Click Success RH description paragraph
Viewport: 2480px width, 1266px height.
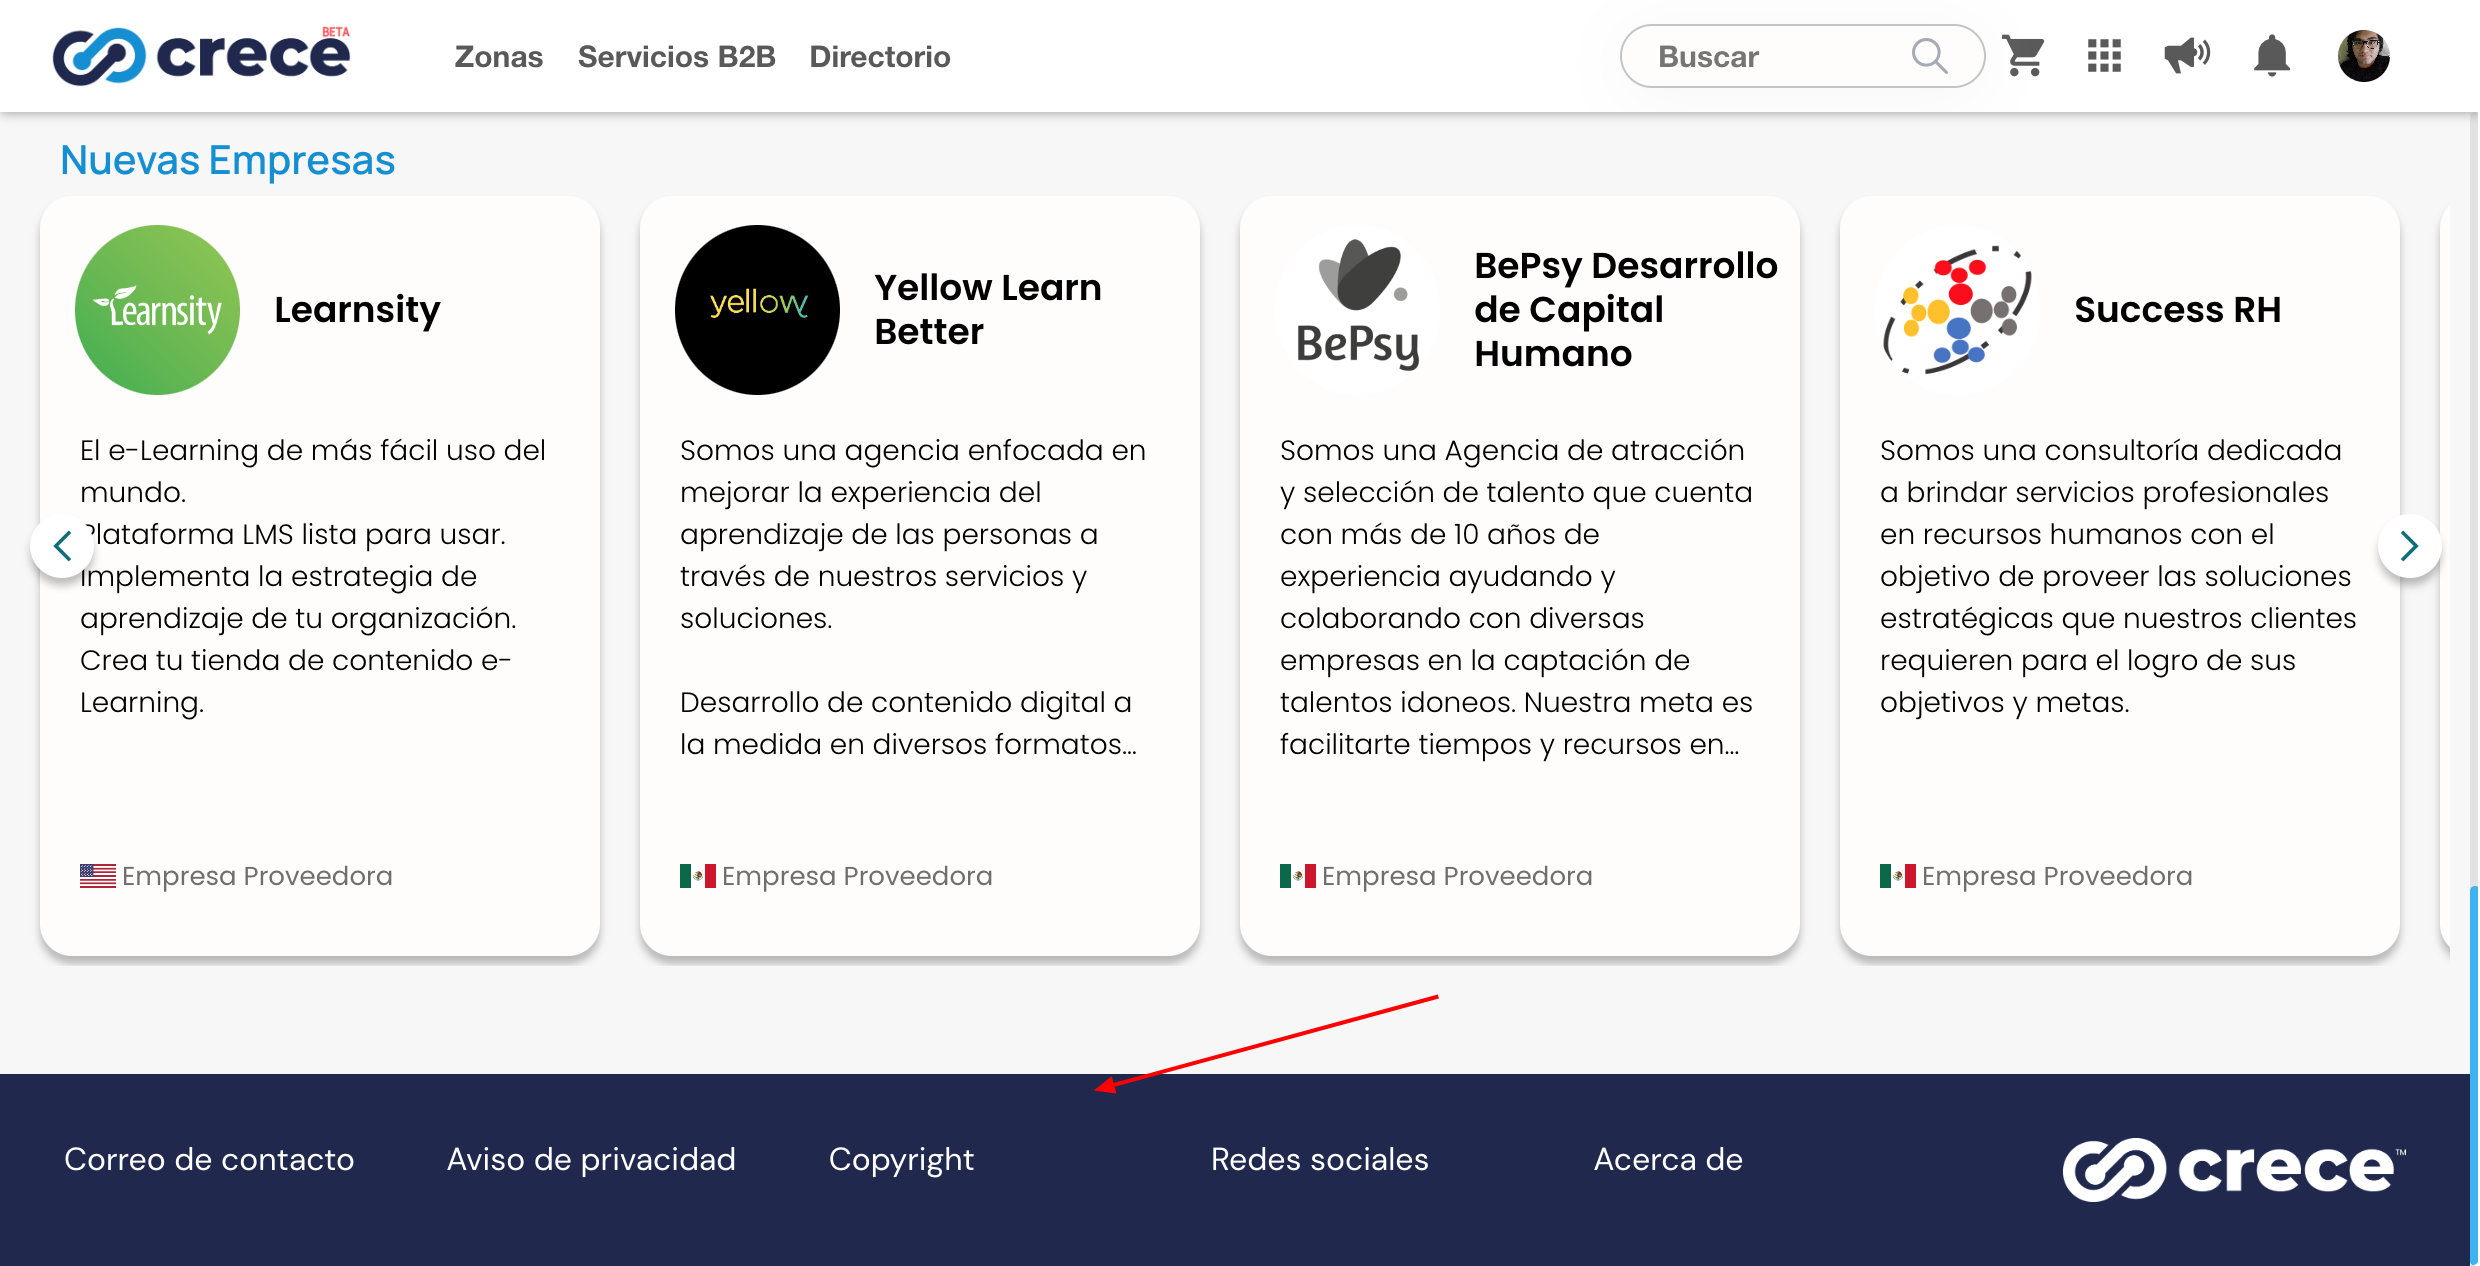[x=2118, y=576]
